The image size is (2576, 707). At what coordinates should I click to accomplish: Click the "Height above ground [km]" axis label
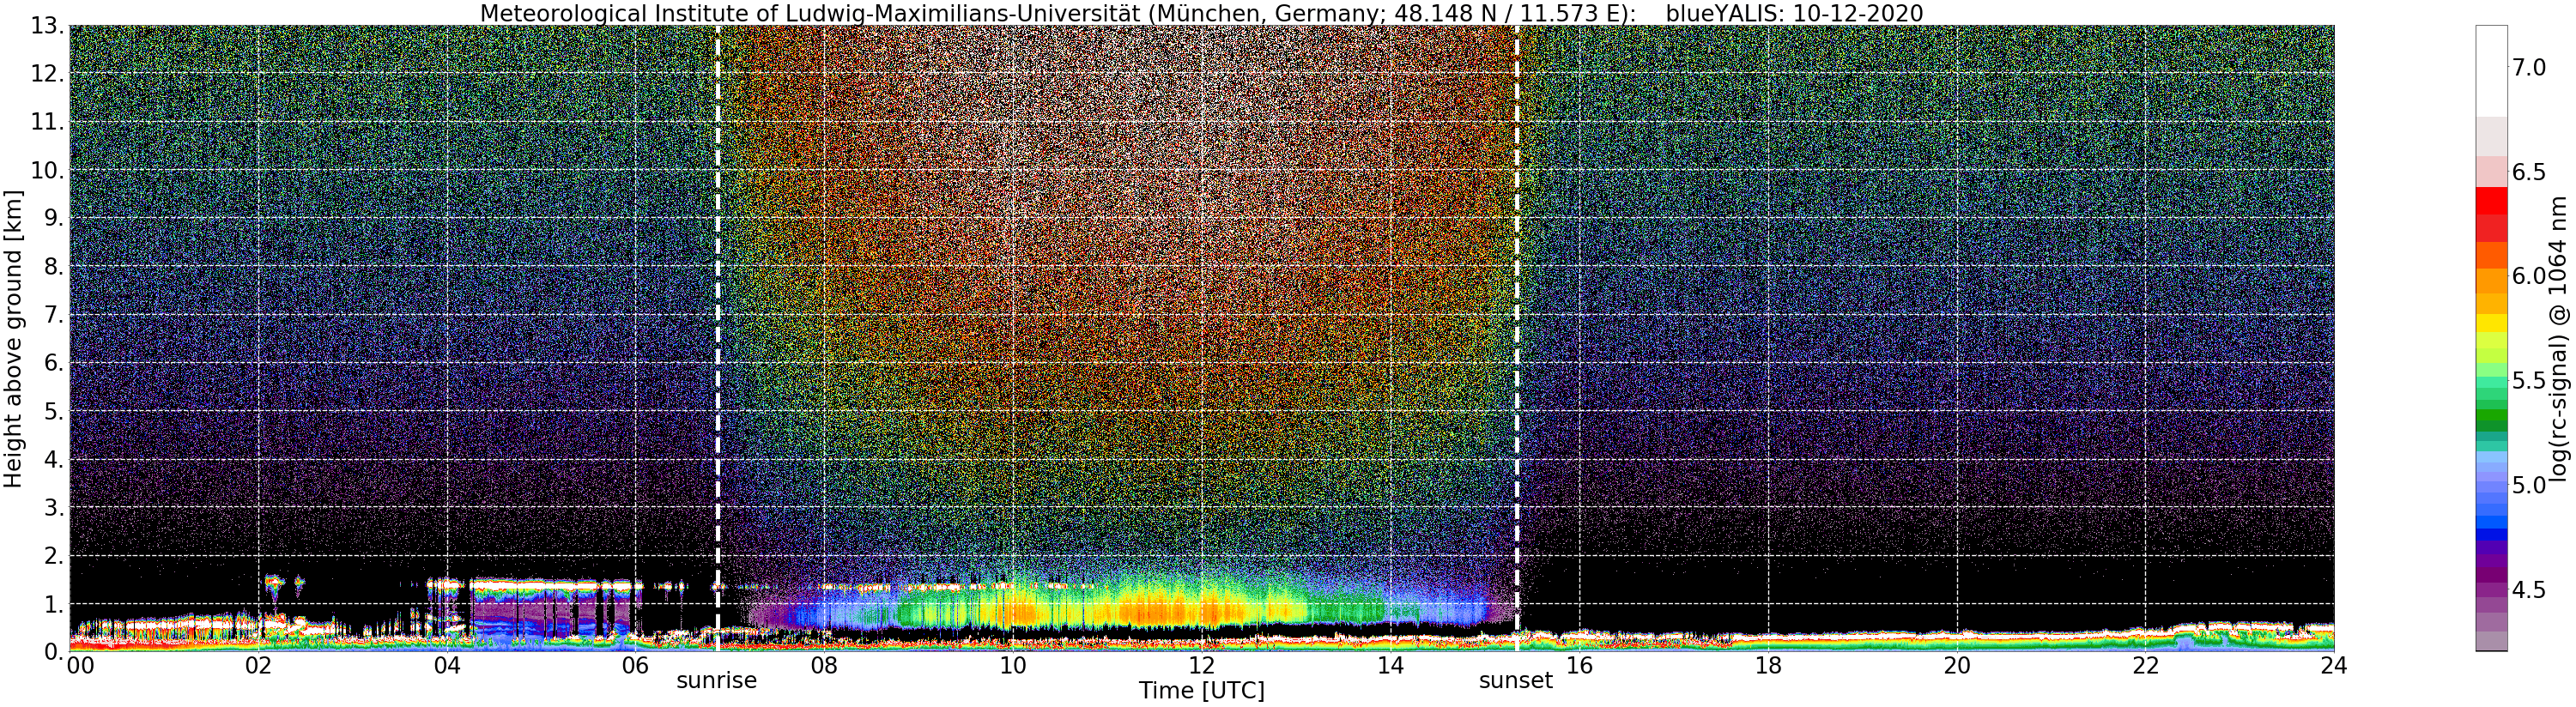[13, 337]
